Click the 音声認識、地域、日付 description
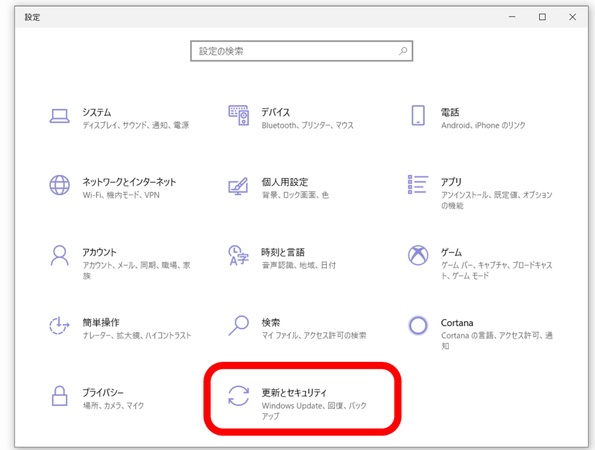The width and height of the screenshot is (595, 450). point(299,265)
